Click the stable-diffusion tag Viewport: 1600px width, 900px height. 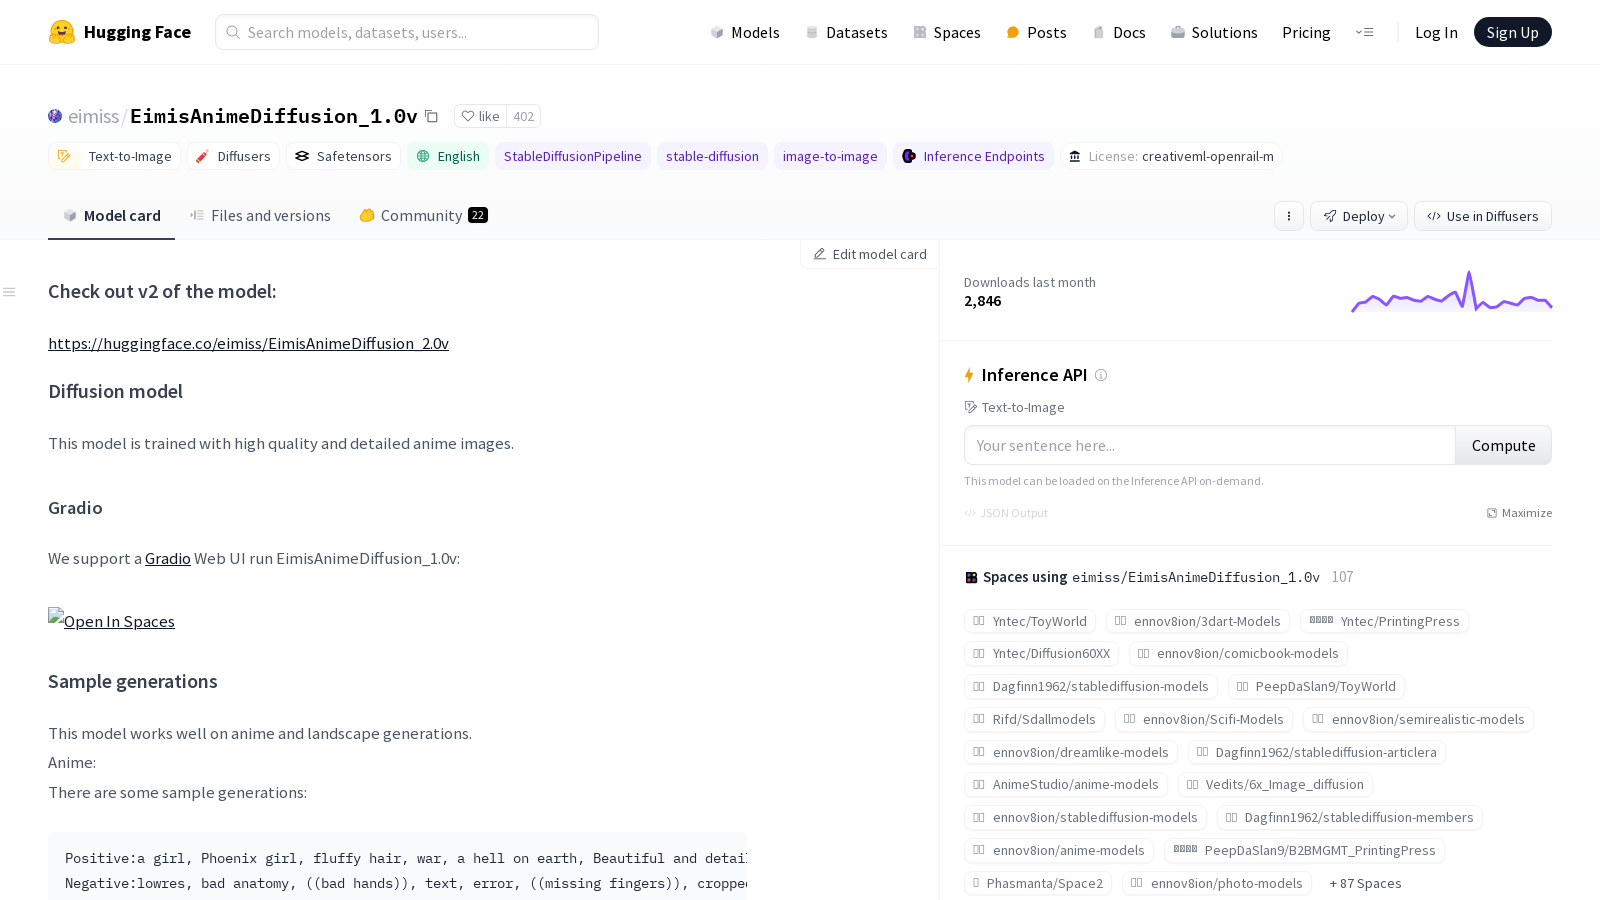pyautogui.click(x=712, y=156)
